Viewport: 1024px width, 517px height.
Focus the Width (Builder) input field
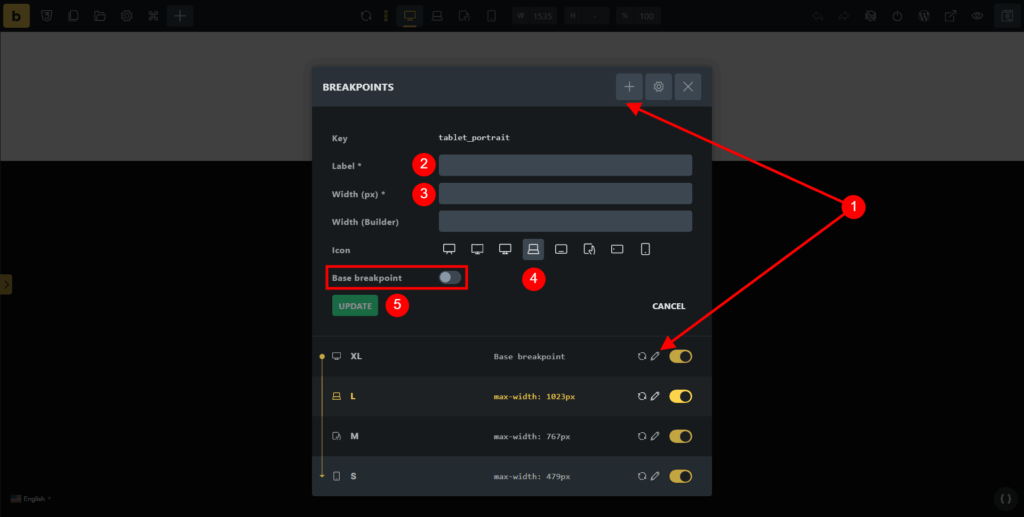[566, 221]
